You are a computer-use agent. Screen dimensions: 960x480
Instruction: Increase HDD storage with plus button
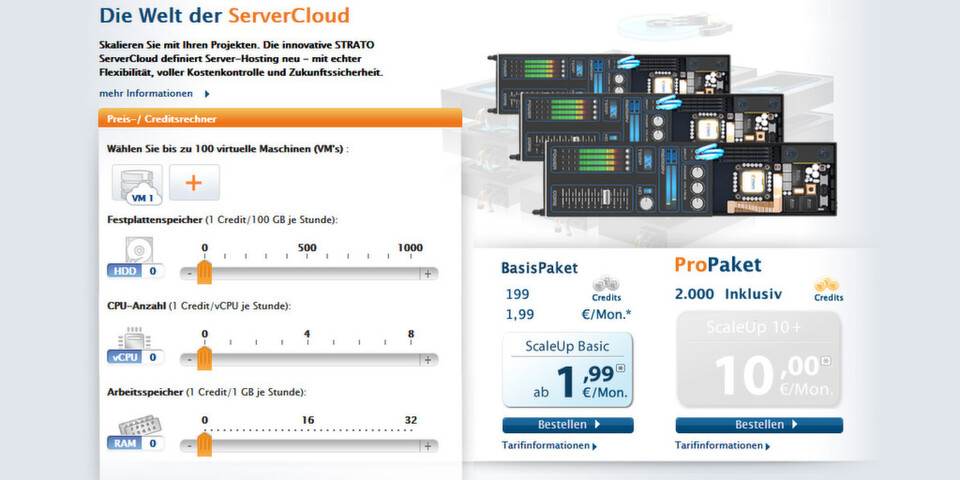tap(429, 274)
